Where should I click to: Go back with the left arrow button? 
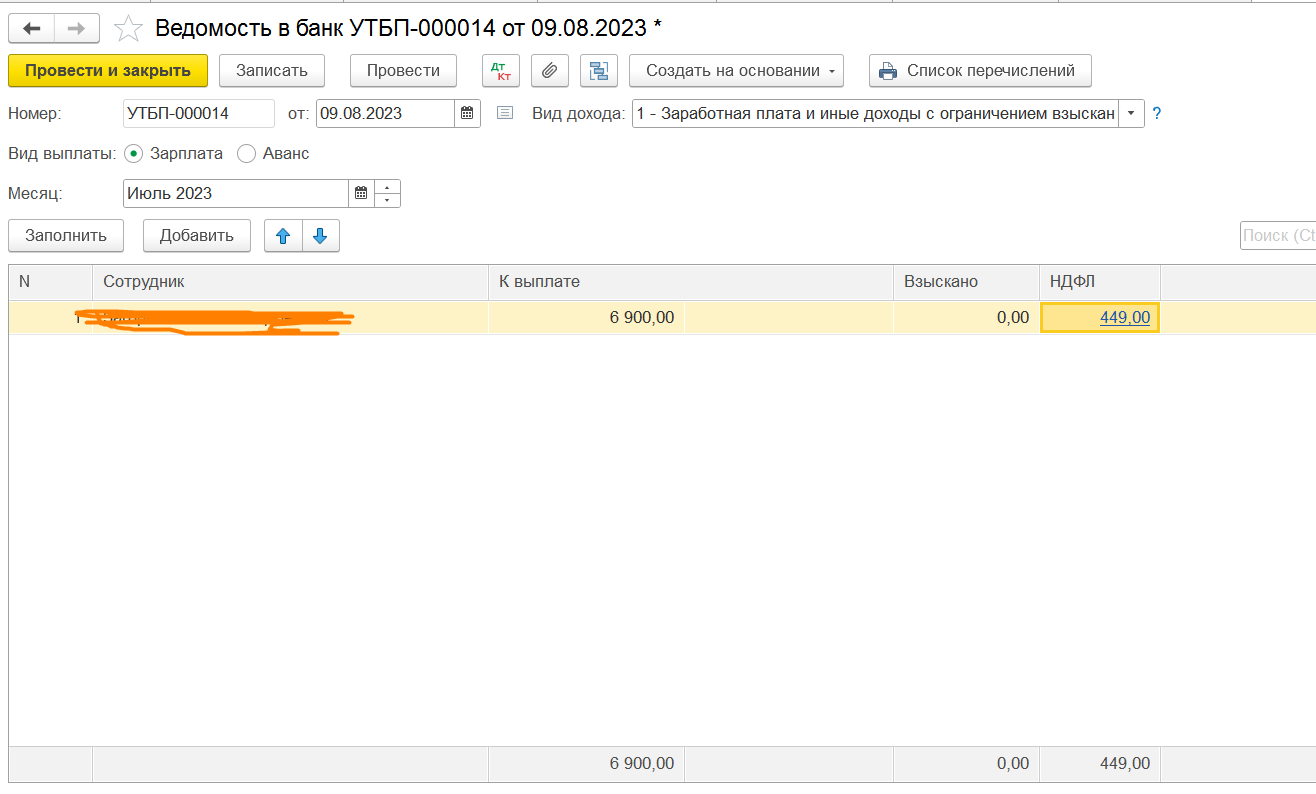coord(31,29)
